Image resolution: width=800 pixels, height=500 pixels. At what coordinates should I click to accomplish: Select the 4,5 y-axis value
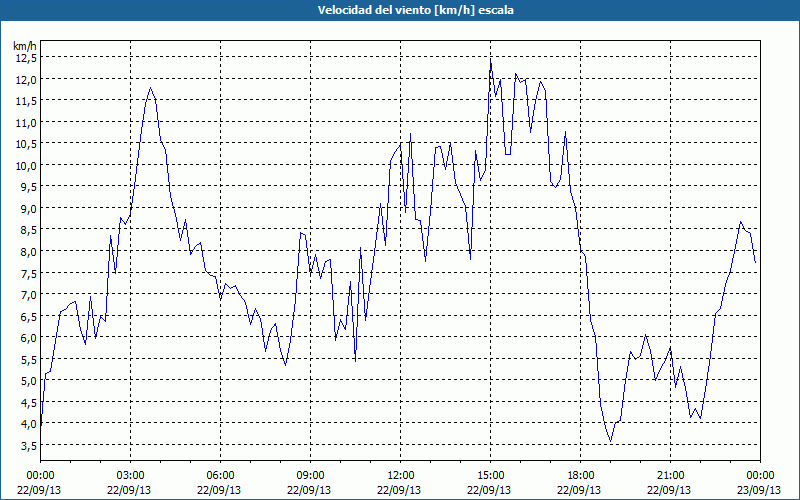(29, 403)
